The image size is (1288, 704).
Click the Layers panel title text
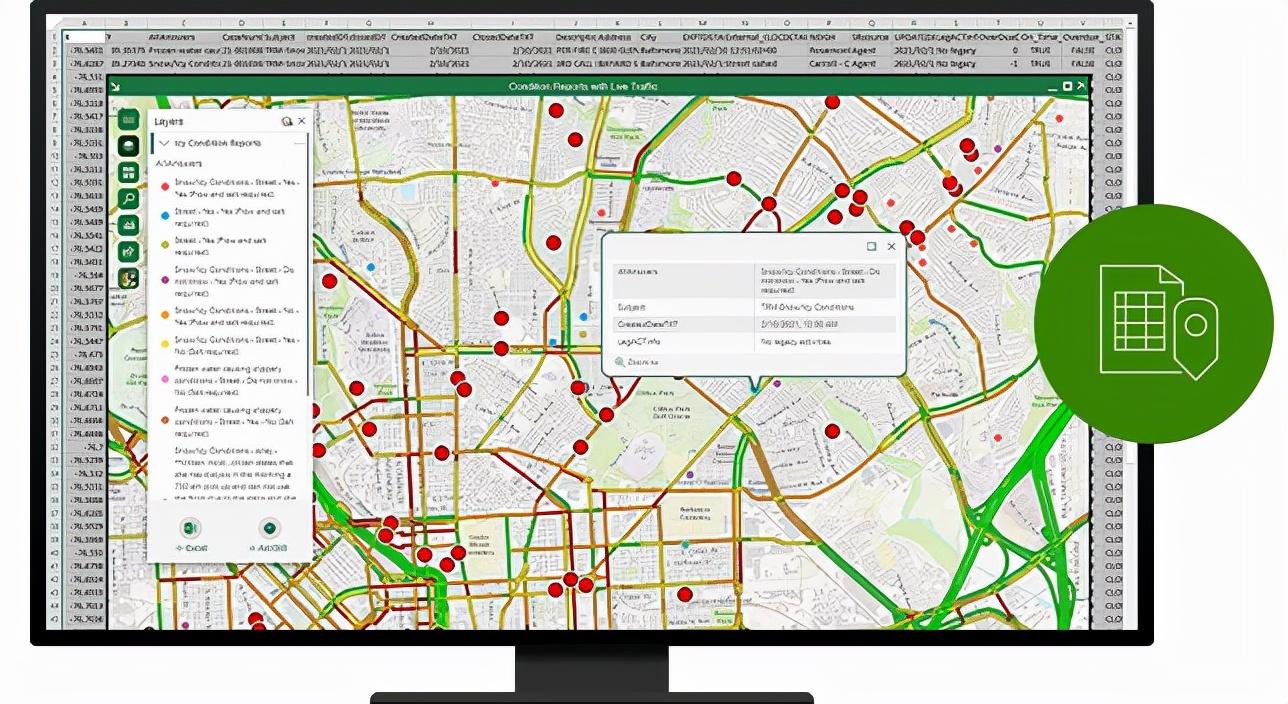tap(168, 121)
